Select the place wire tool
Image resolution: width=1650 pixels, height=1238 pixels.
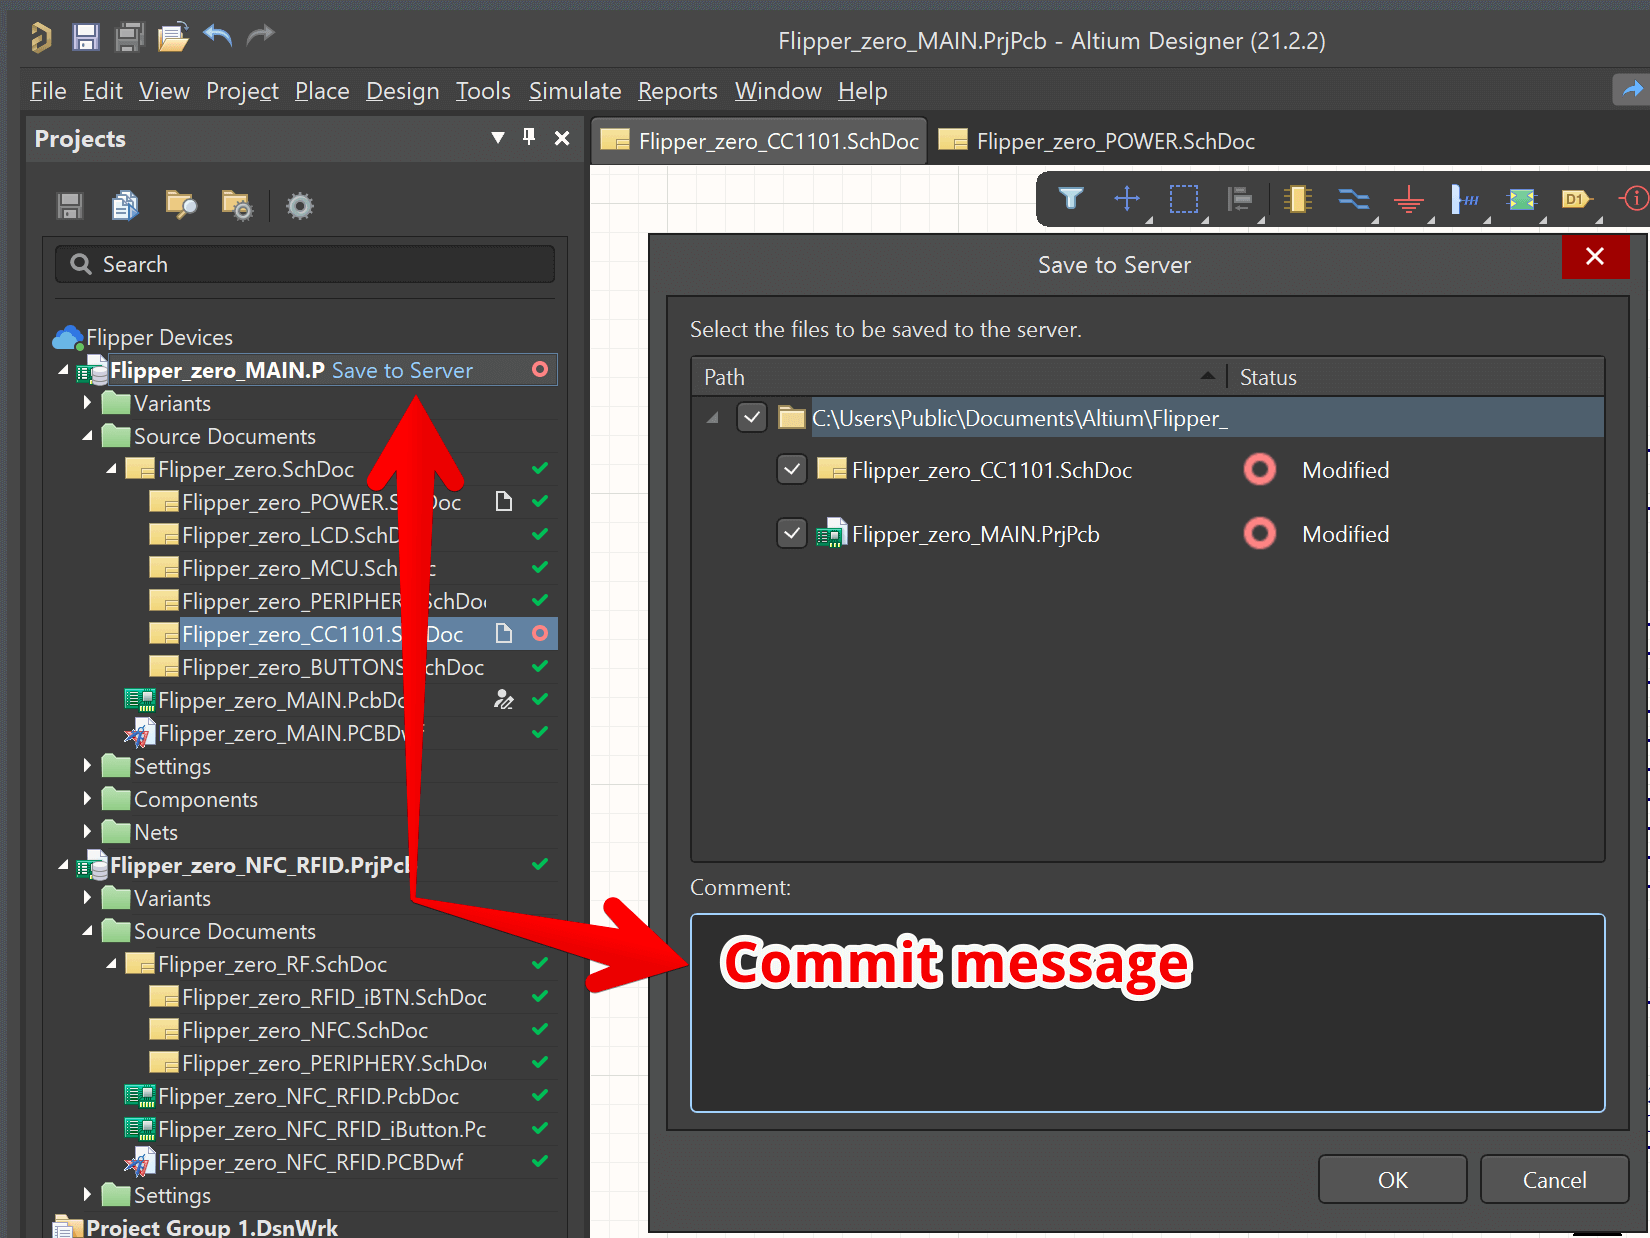1354,199
